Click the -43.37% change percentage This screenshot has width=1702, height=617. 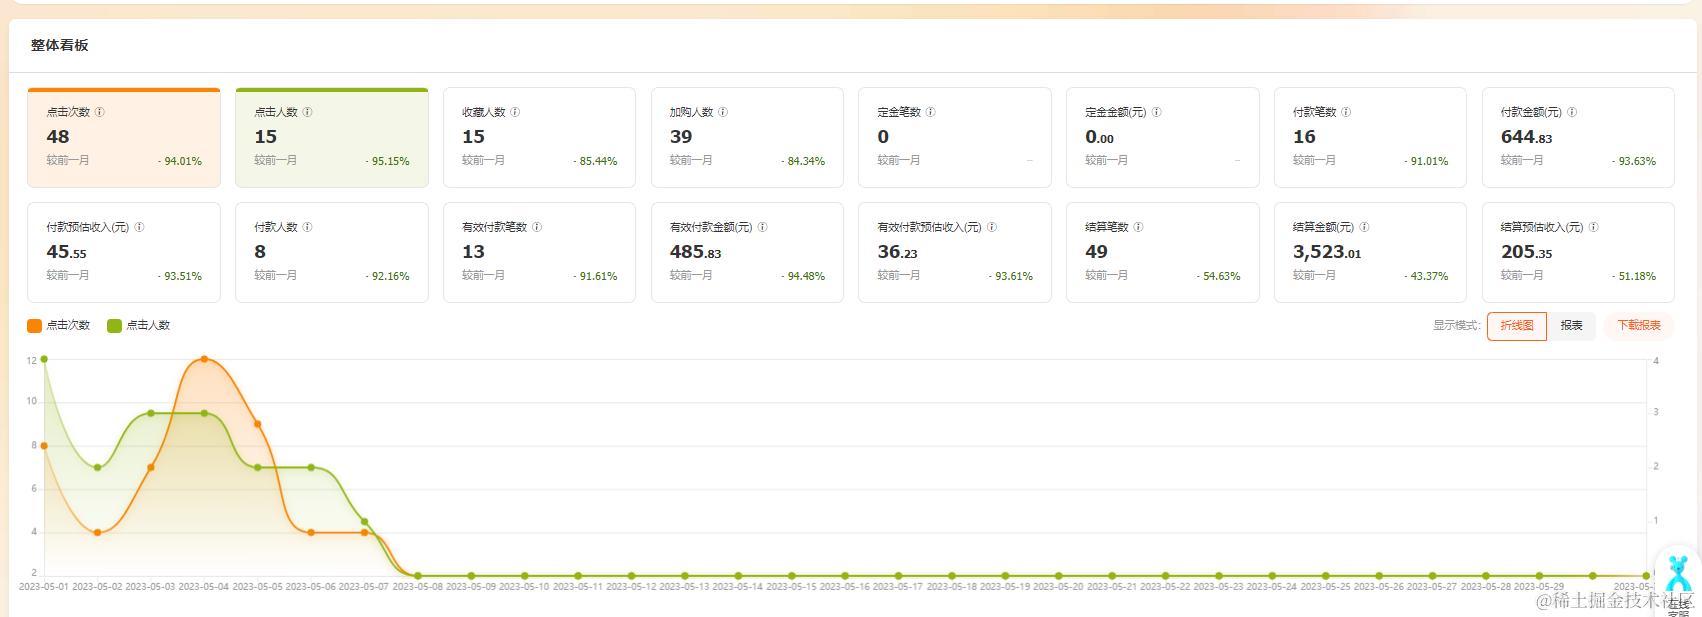tap(1426, 276)
